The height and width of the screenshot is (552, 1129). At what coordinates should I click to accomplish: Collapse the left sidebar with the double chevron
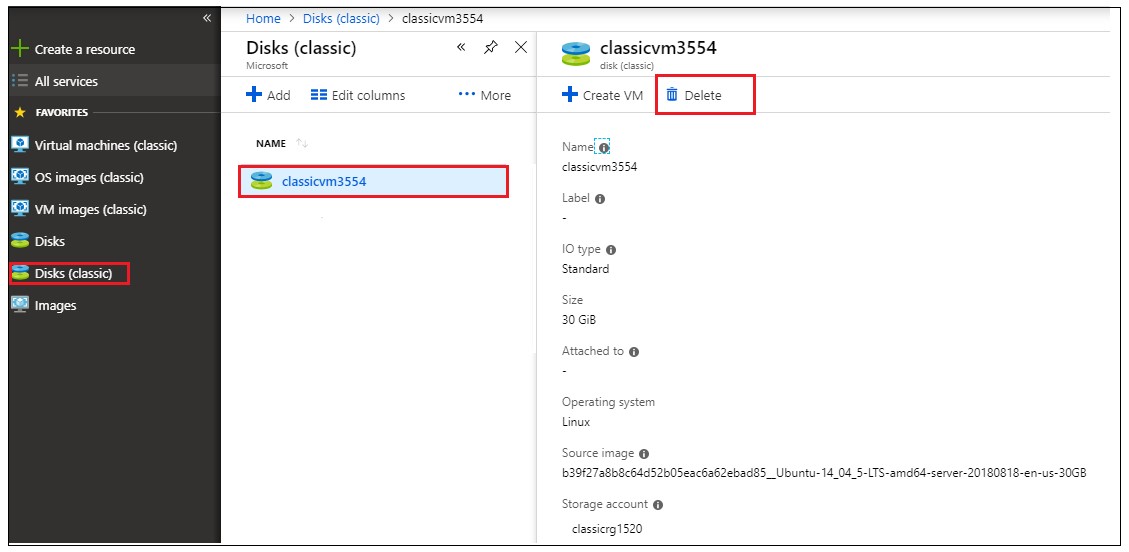(x=207, y=18)
